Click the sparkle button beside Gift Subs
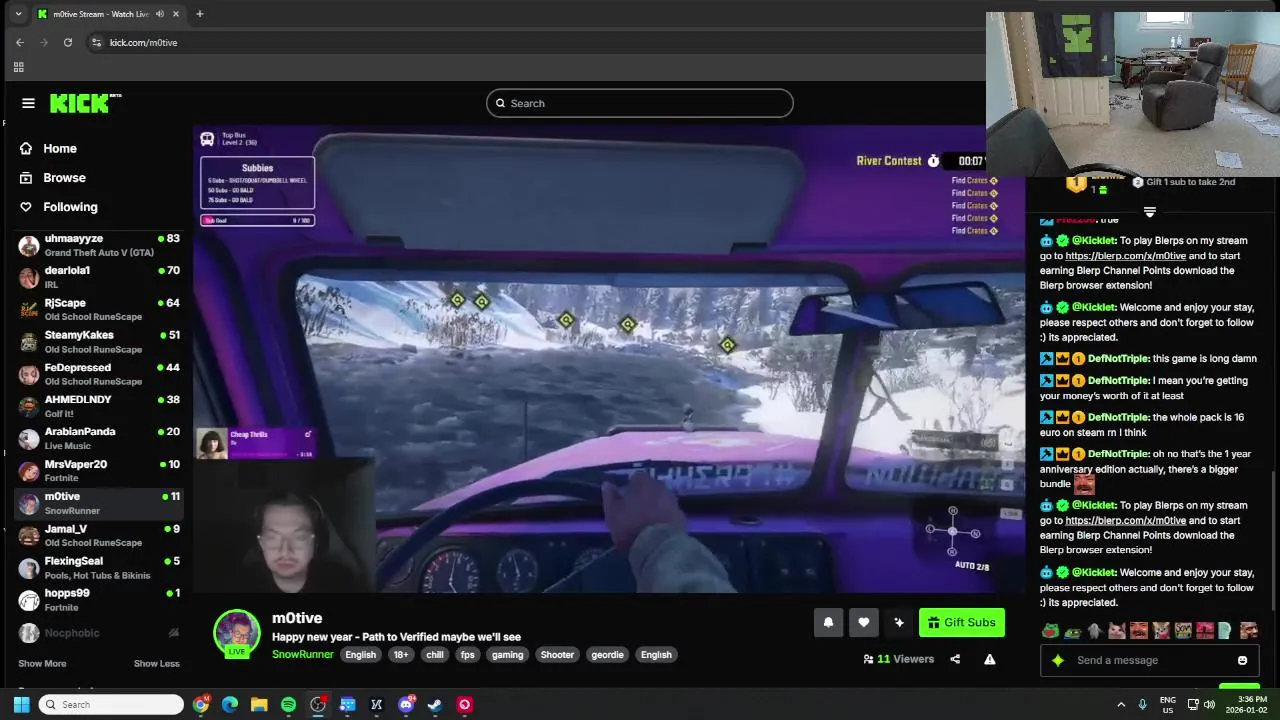1280x720 pixels. point(899,622)
